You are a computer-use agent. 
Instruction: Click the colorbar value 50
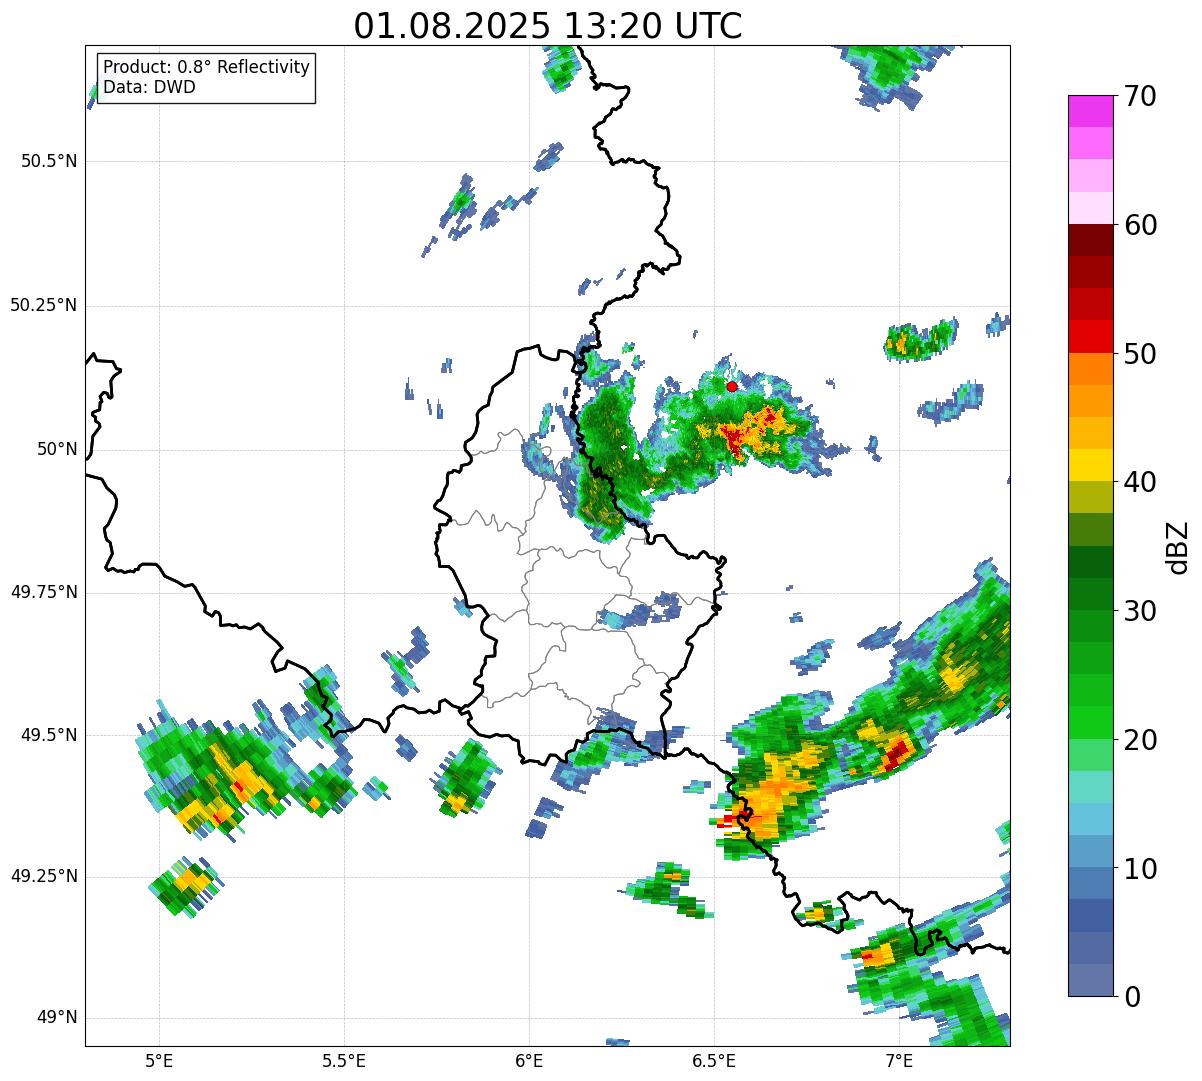(1140, 354)
